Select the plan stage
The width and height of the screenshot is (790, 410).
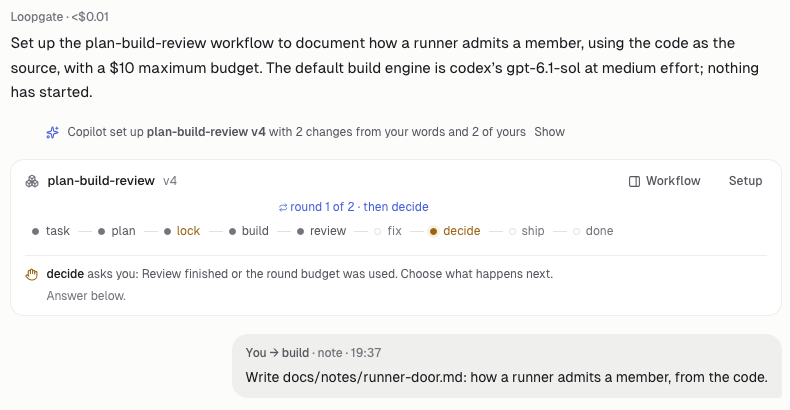pos(117,231)
